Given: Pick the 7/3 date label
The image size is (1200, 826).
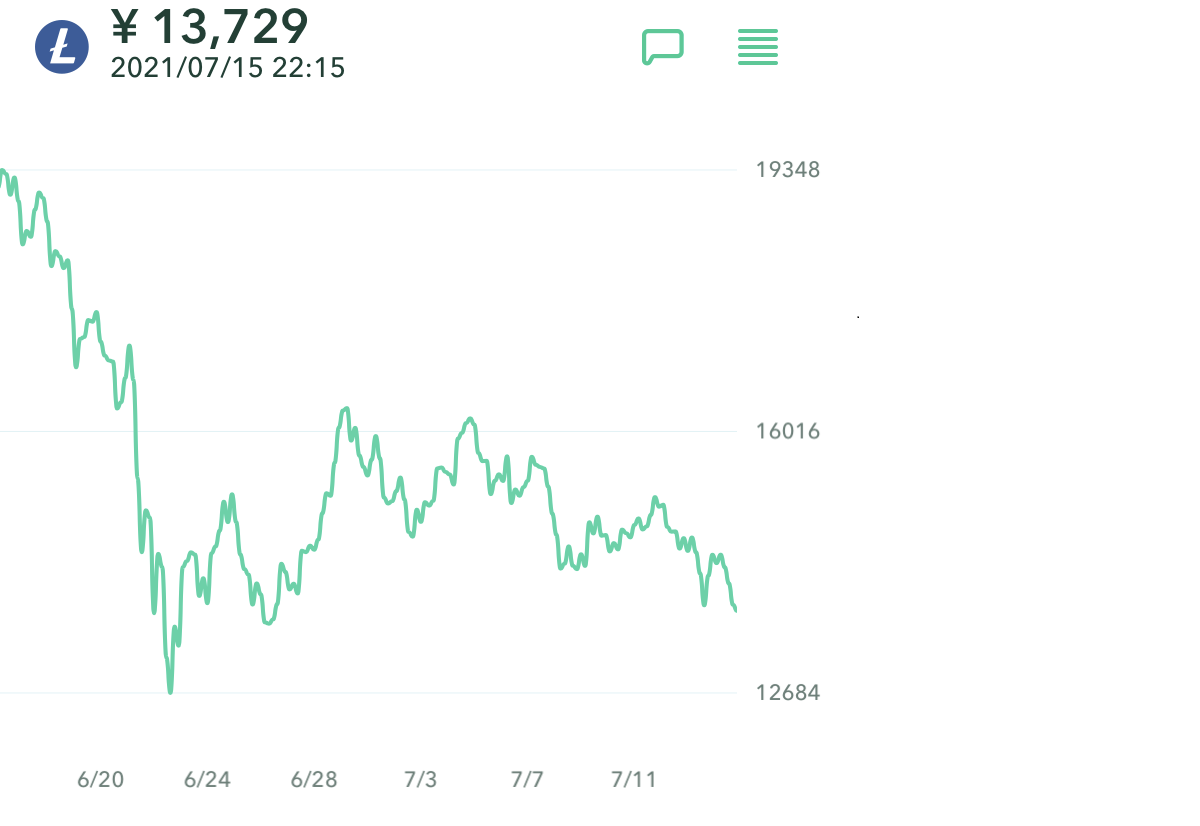Looking at the screenshot, I should pos(421,780).
